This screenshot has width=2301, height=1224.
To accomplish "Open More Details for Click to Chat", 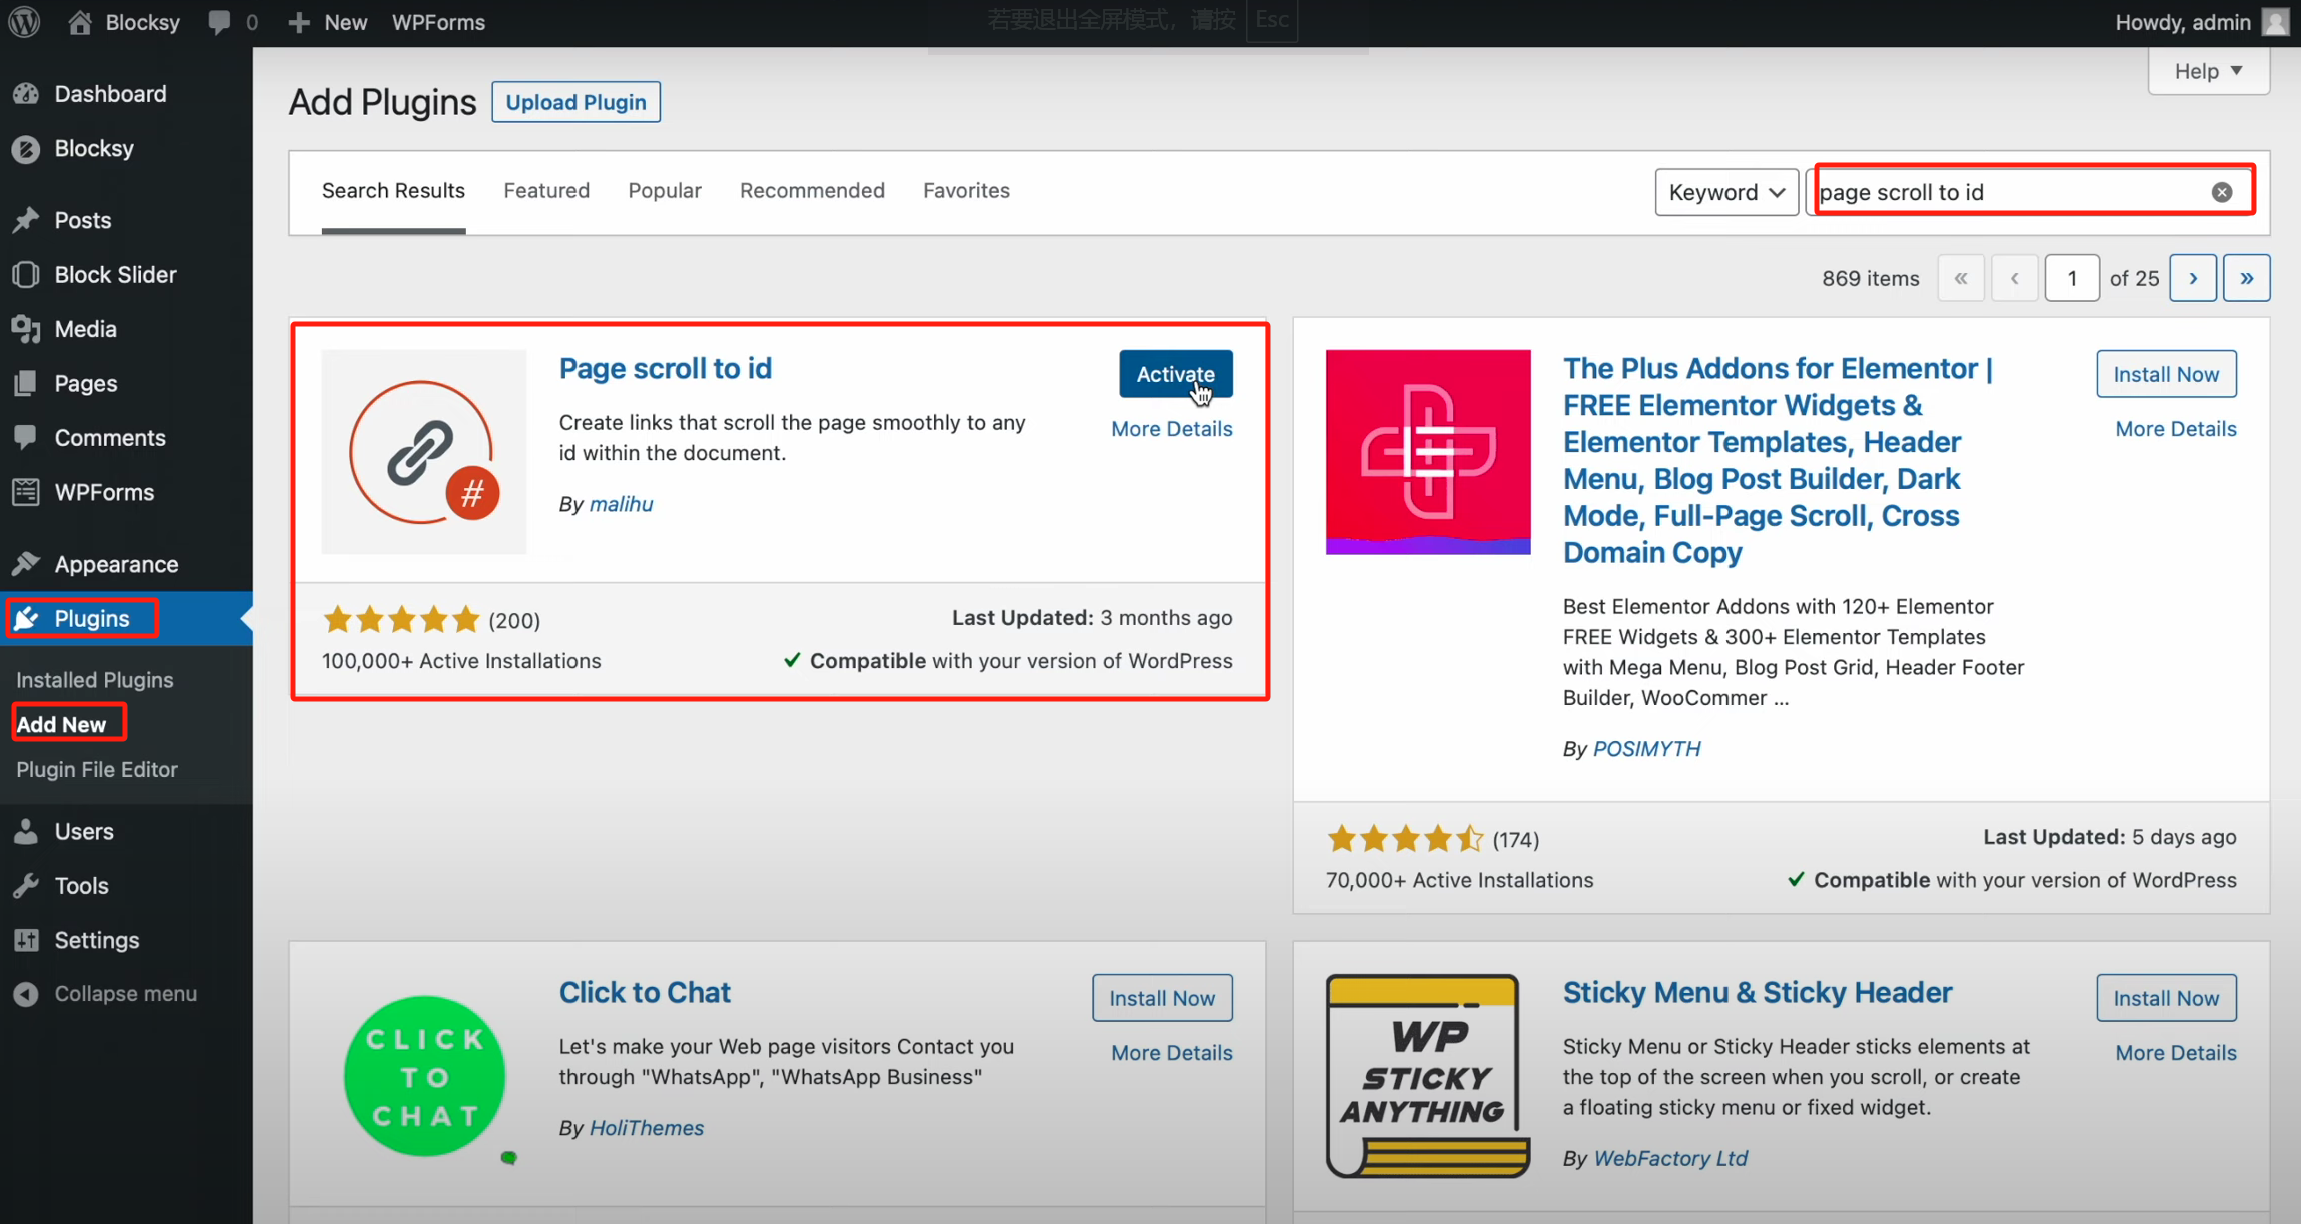I will (1171, 1053).
